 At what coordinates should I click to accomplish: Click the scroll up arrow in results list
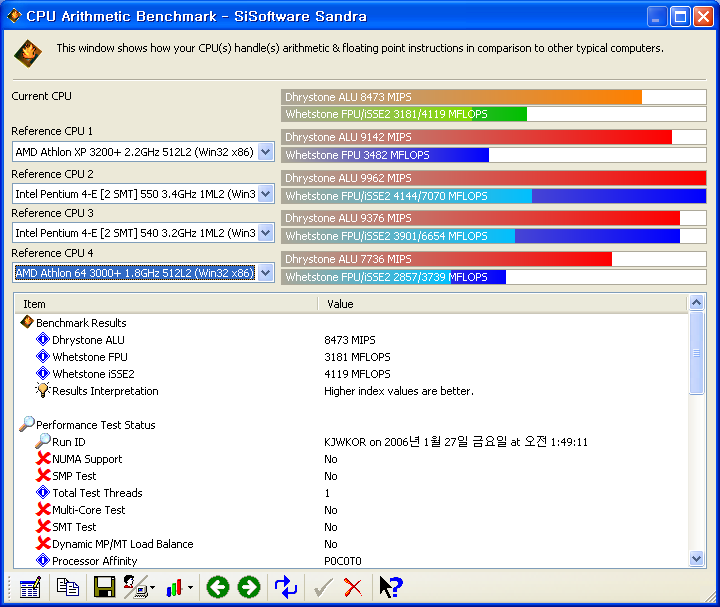tap(697, 303)
